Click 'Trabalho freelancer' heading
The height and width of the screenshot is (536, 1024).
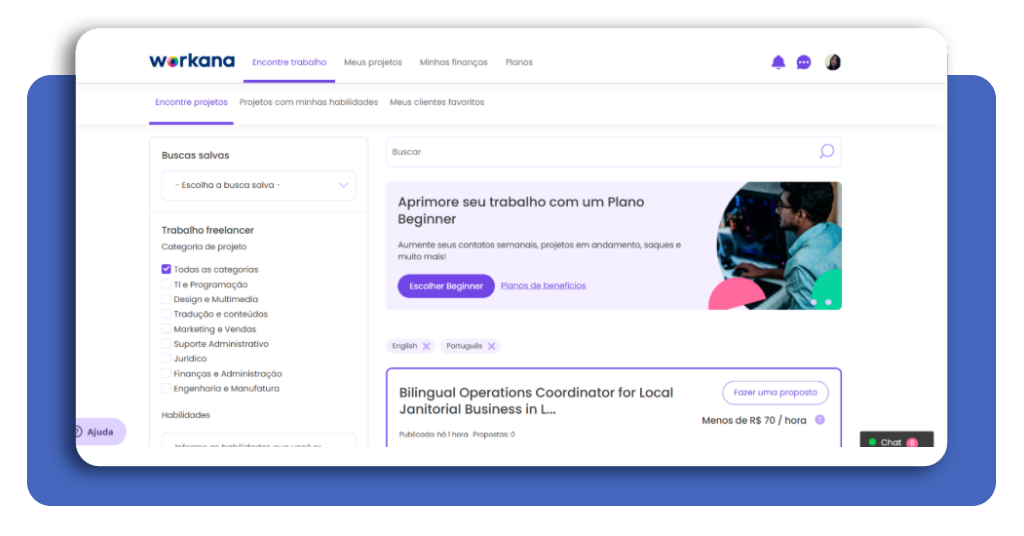pos(208,230)
